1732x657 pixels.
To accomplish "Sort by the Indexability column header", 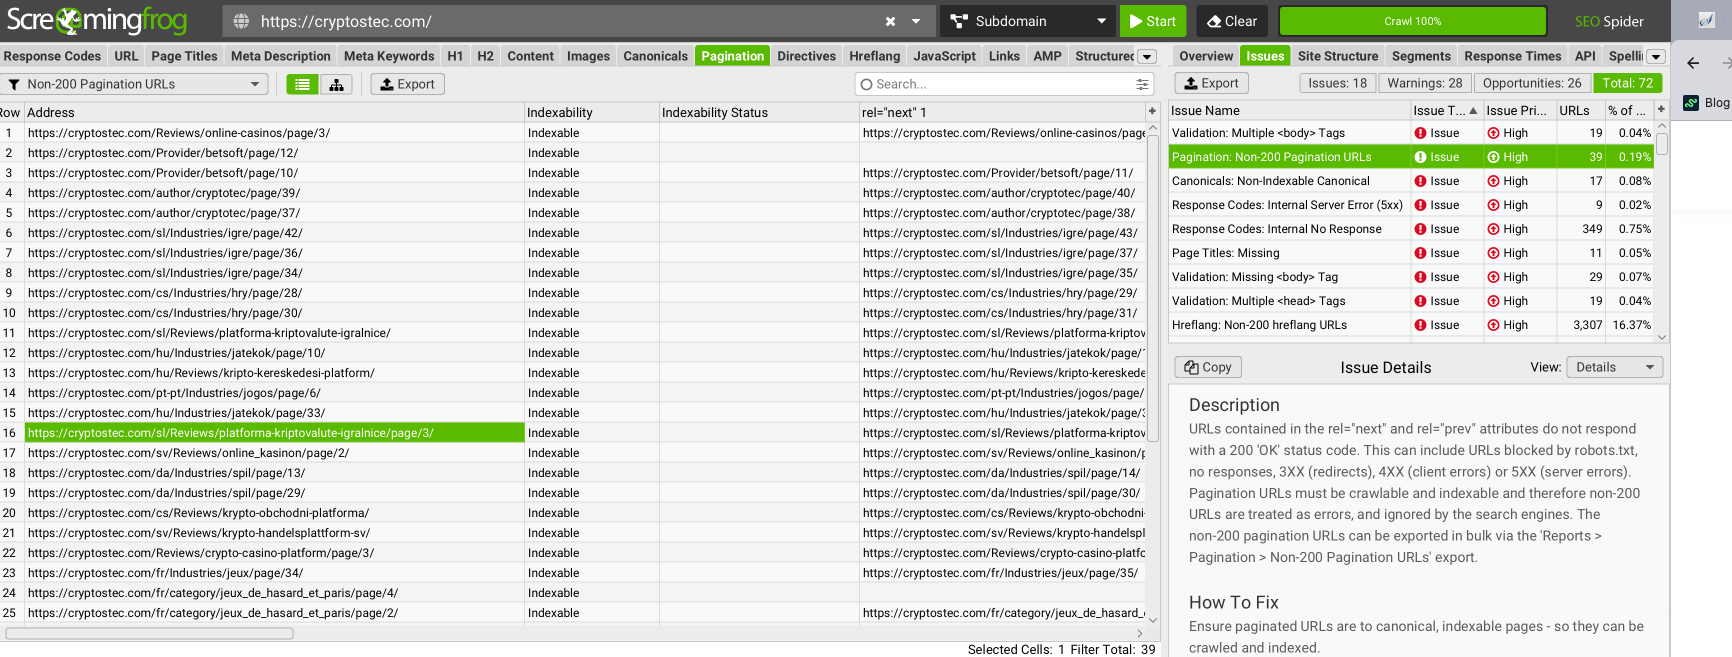I will [591, 112].
